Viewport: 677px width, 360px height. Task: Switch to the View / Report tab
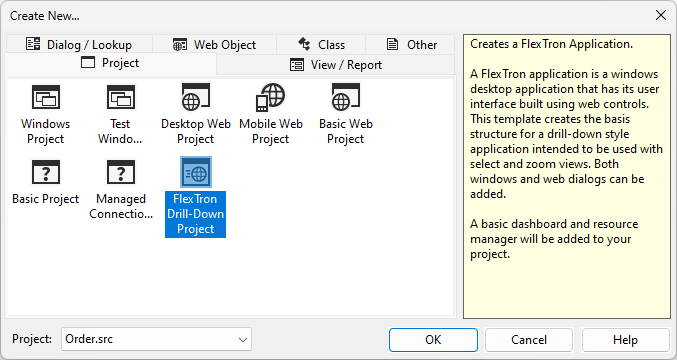[x=335, y=65]
